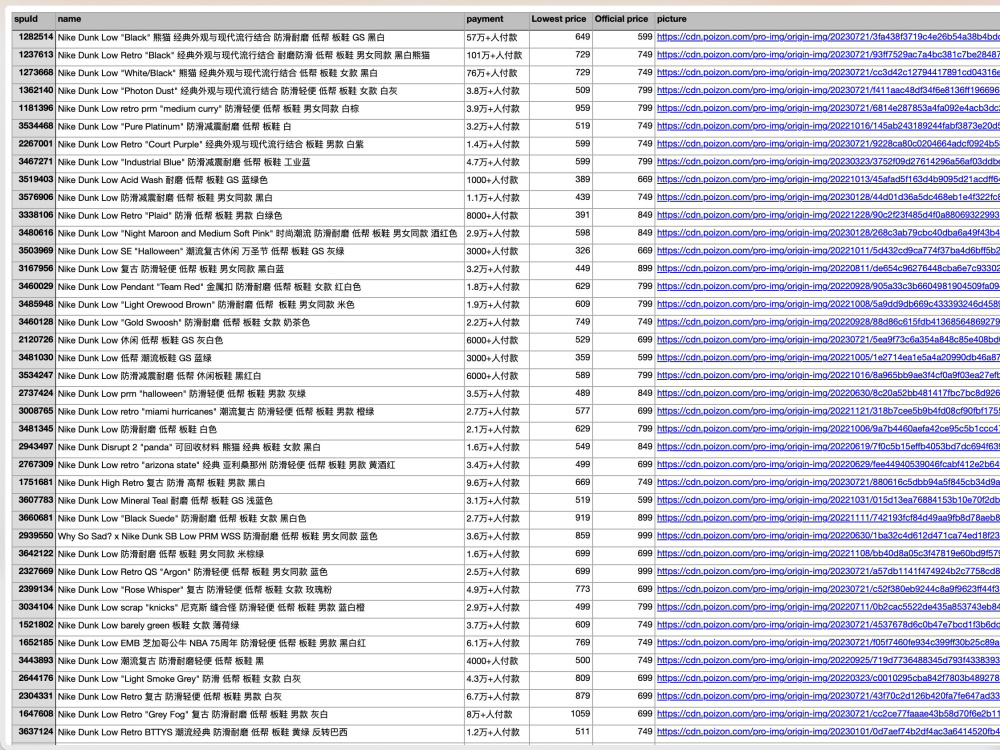Select lowest price cell 959

coord(561,109)
